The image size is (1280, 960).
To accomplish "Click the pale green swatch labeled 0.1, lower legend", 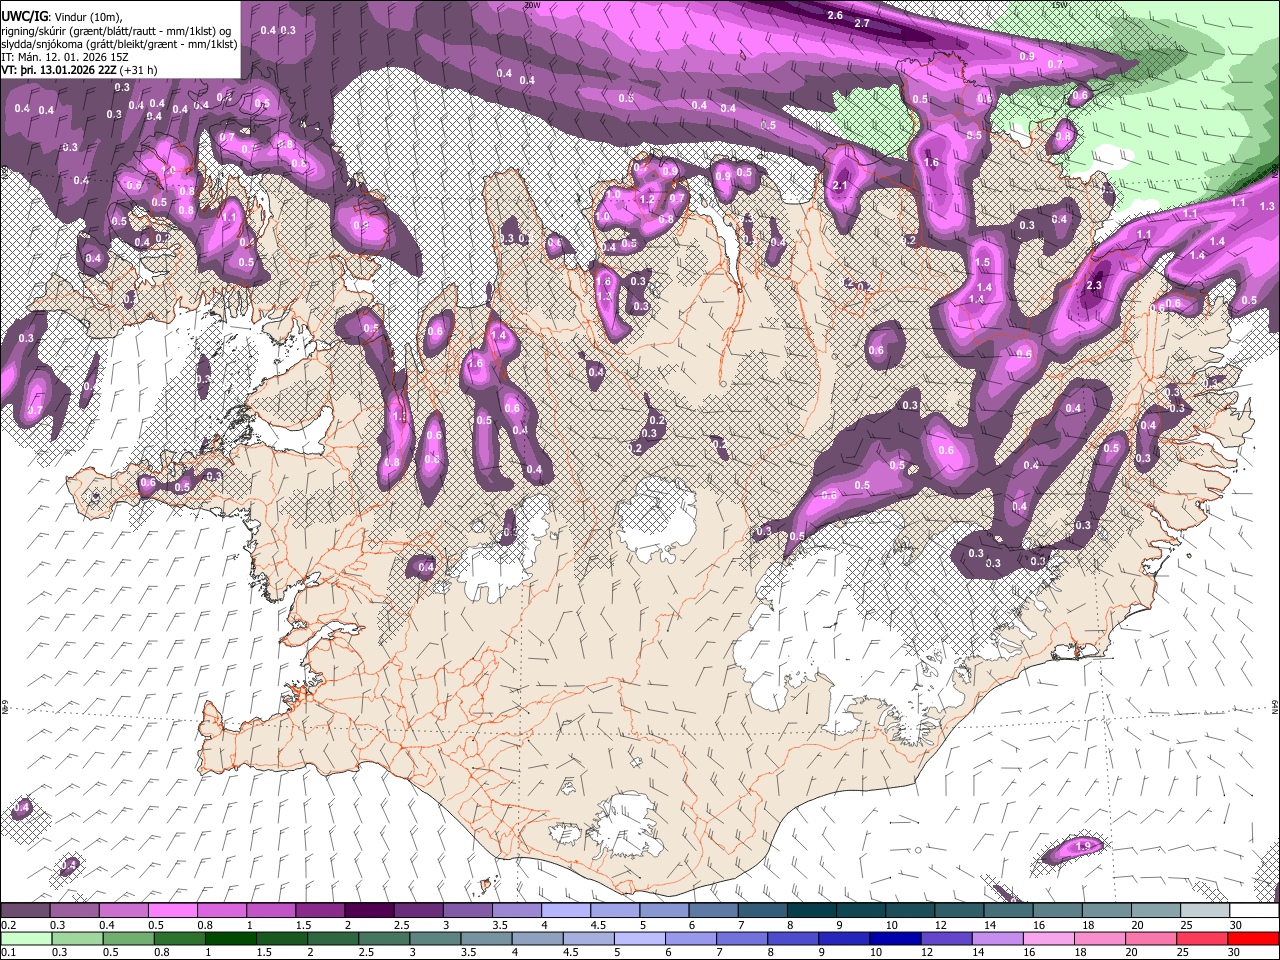I will [x=25, y=939].
